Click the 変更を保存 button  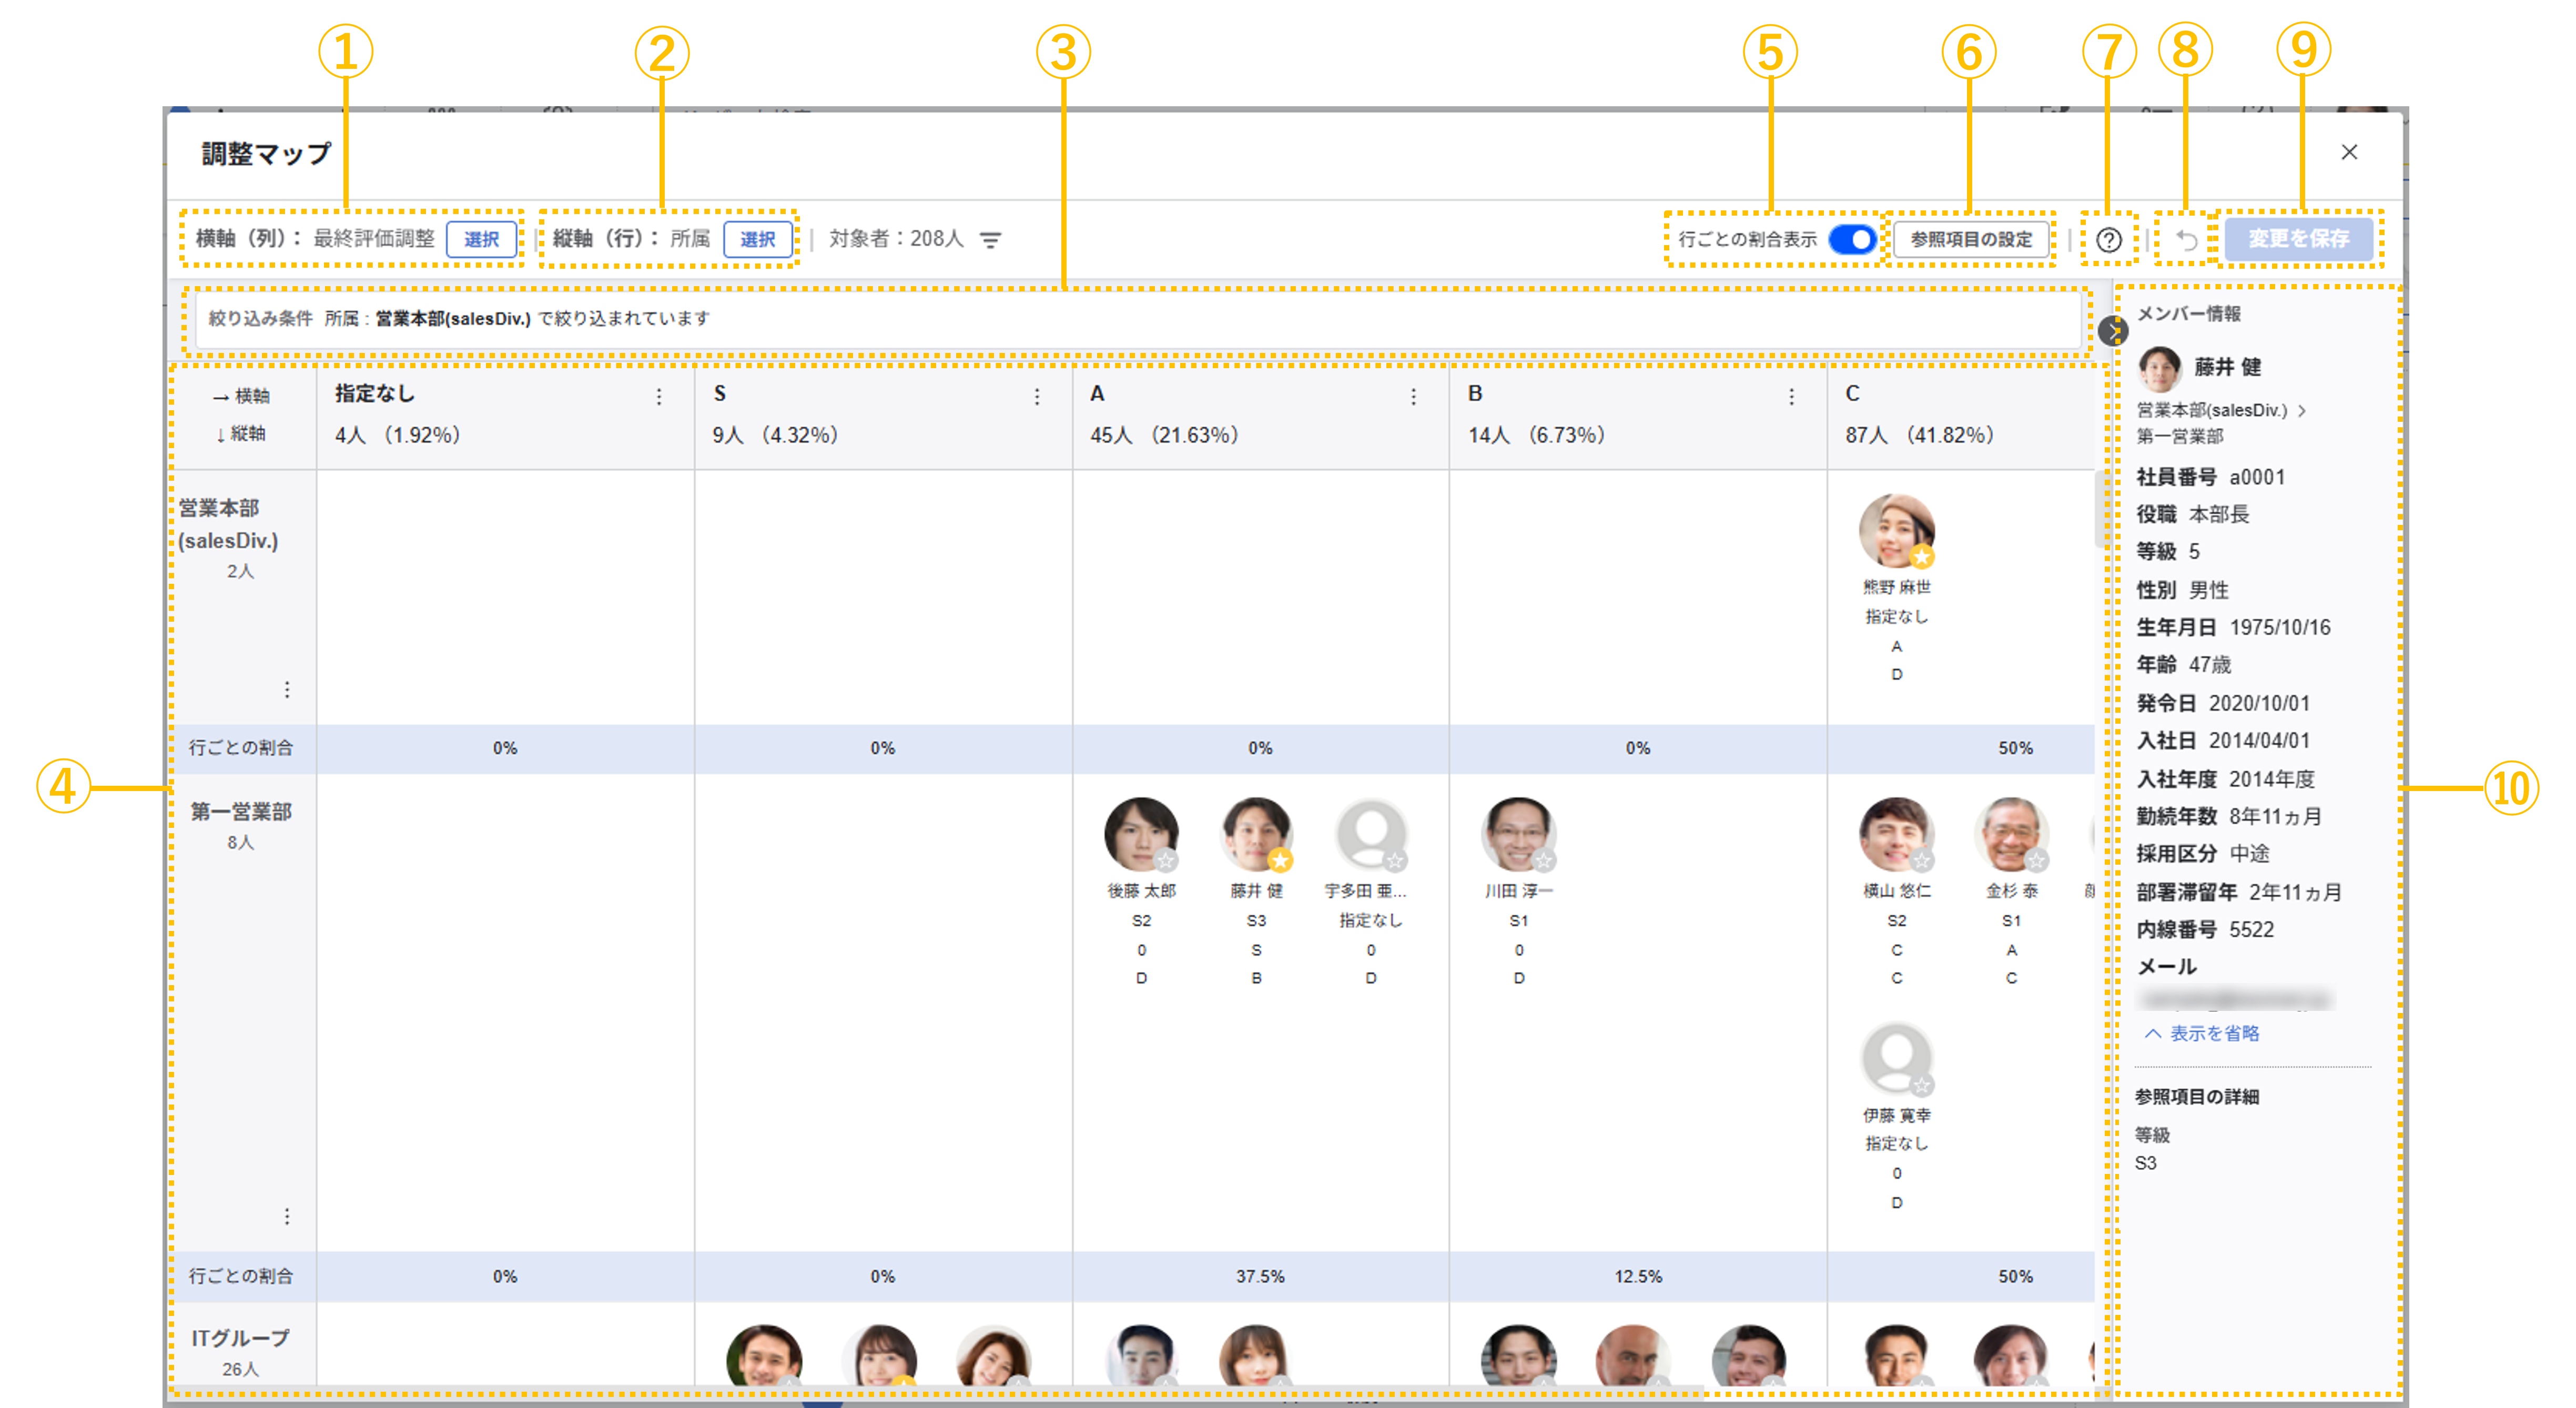(2298, 240)
